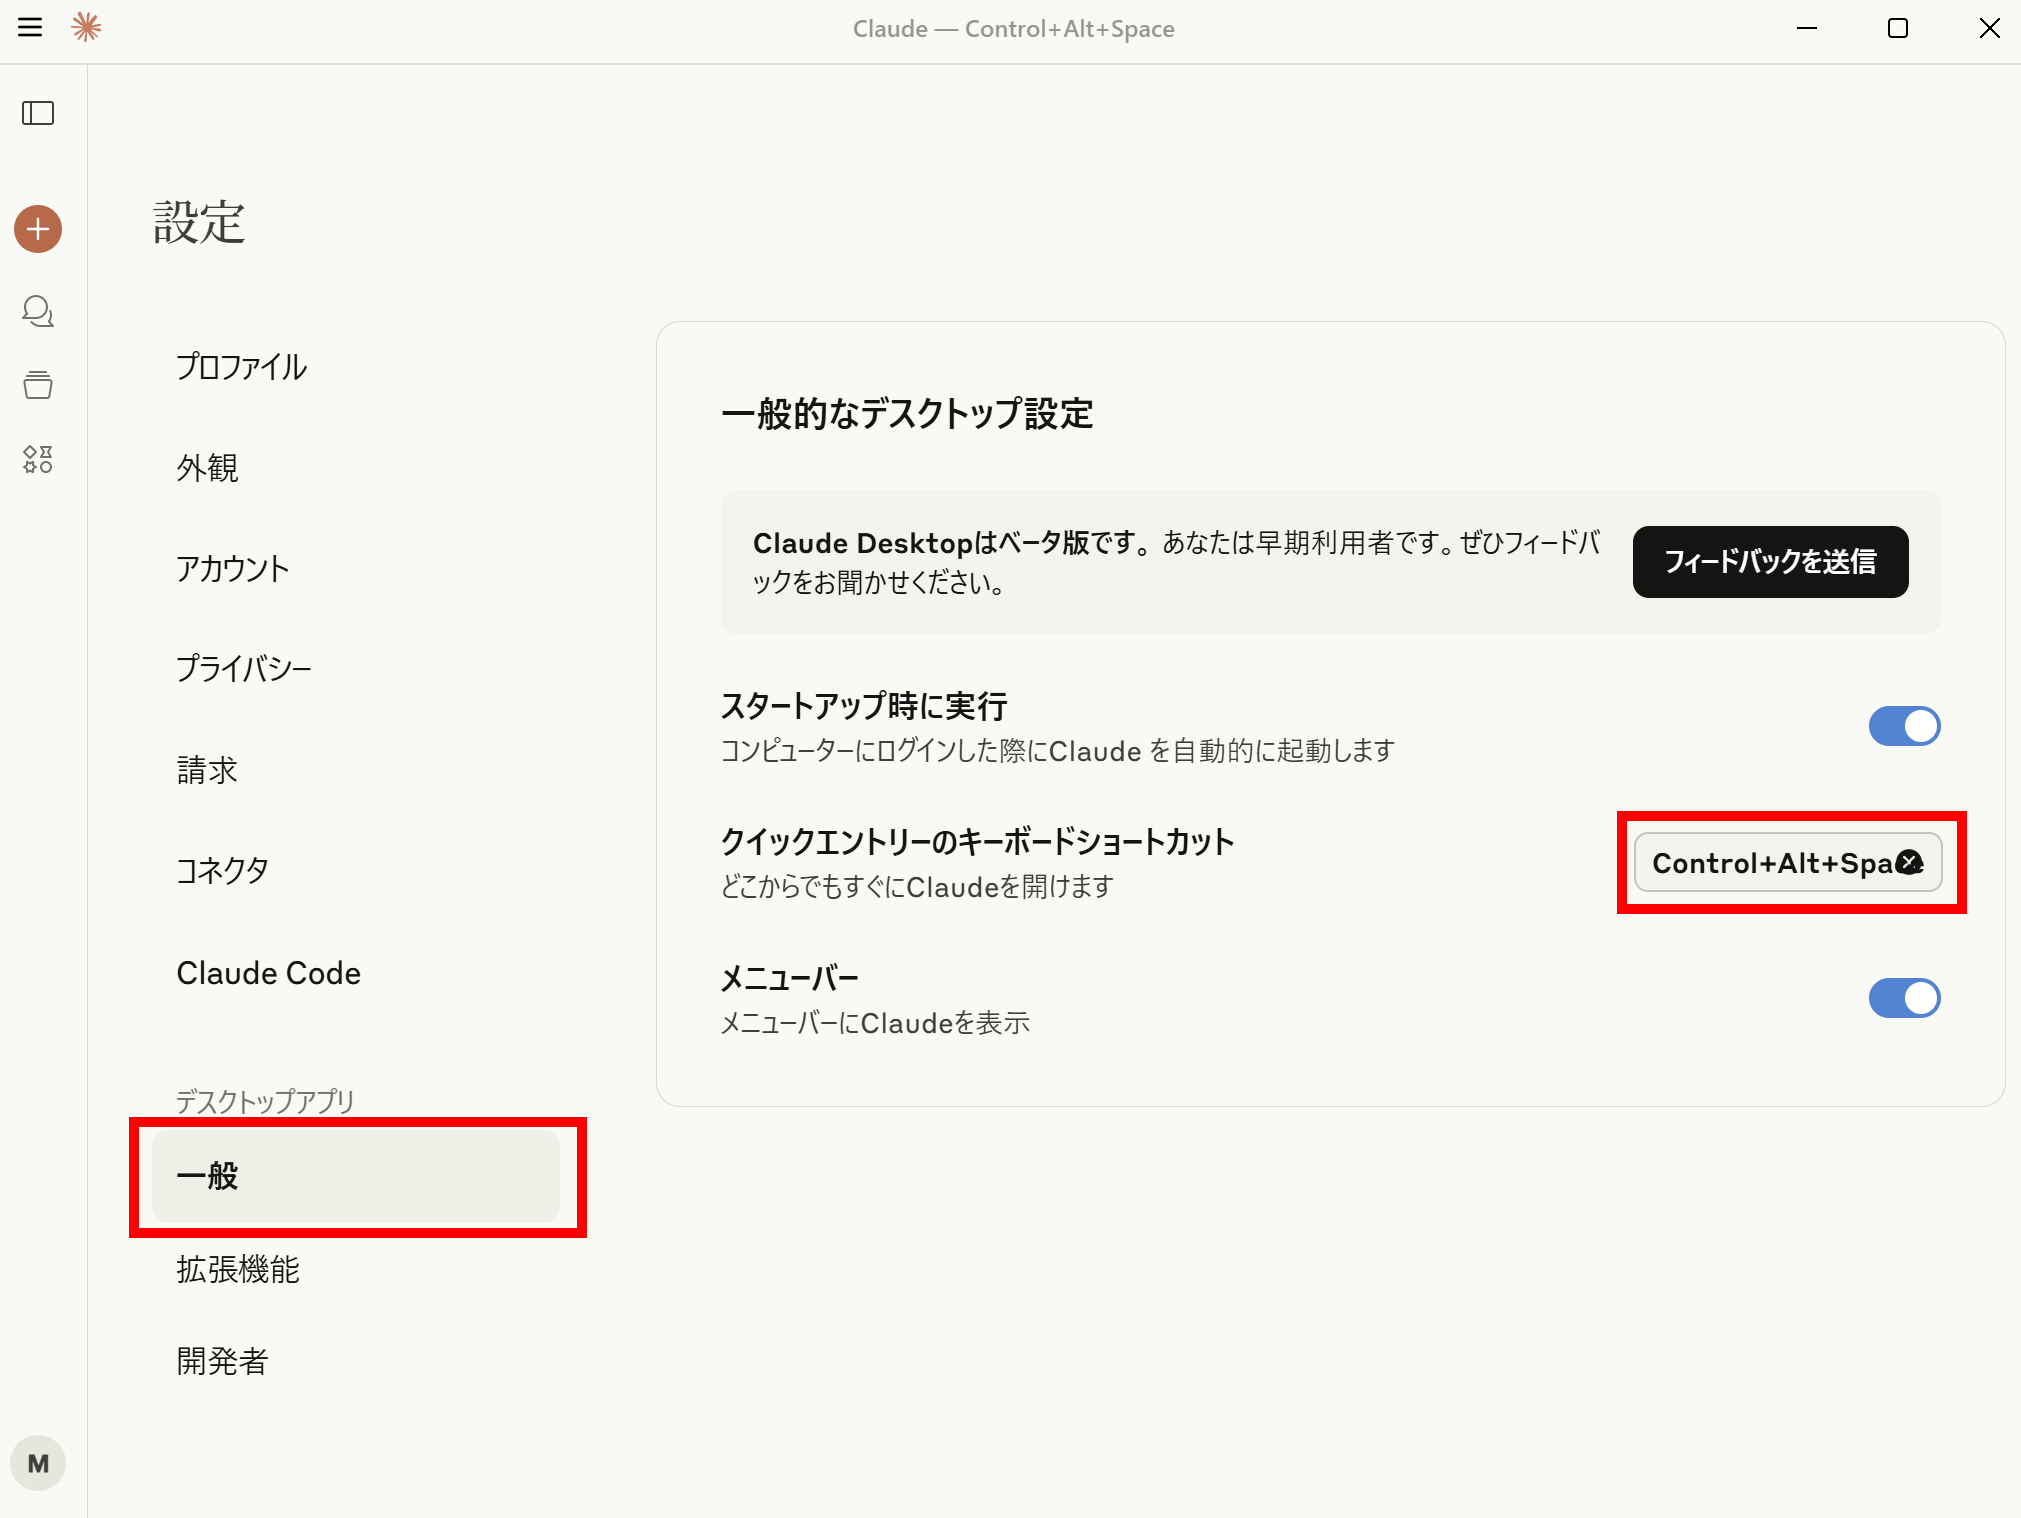Open the コネクタ settings section
The height and width of the screenshot is (1518, 2021).
[355, 870]
